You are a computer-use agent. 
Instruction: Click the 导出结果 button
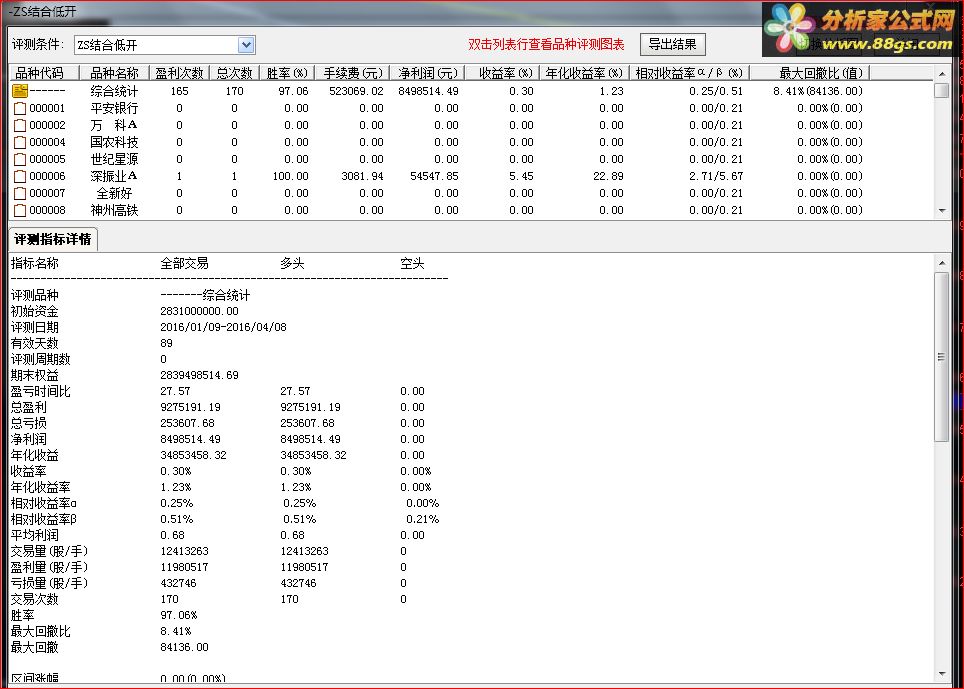coord(673,44)
